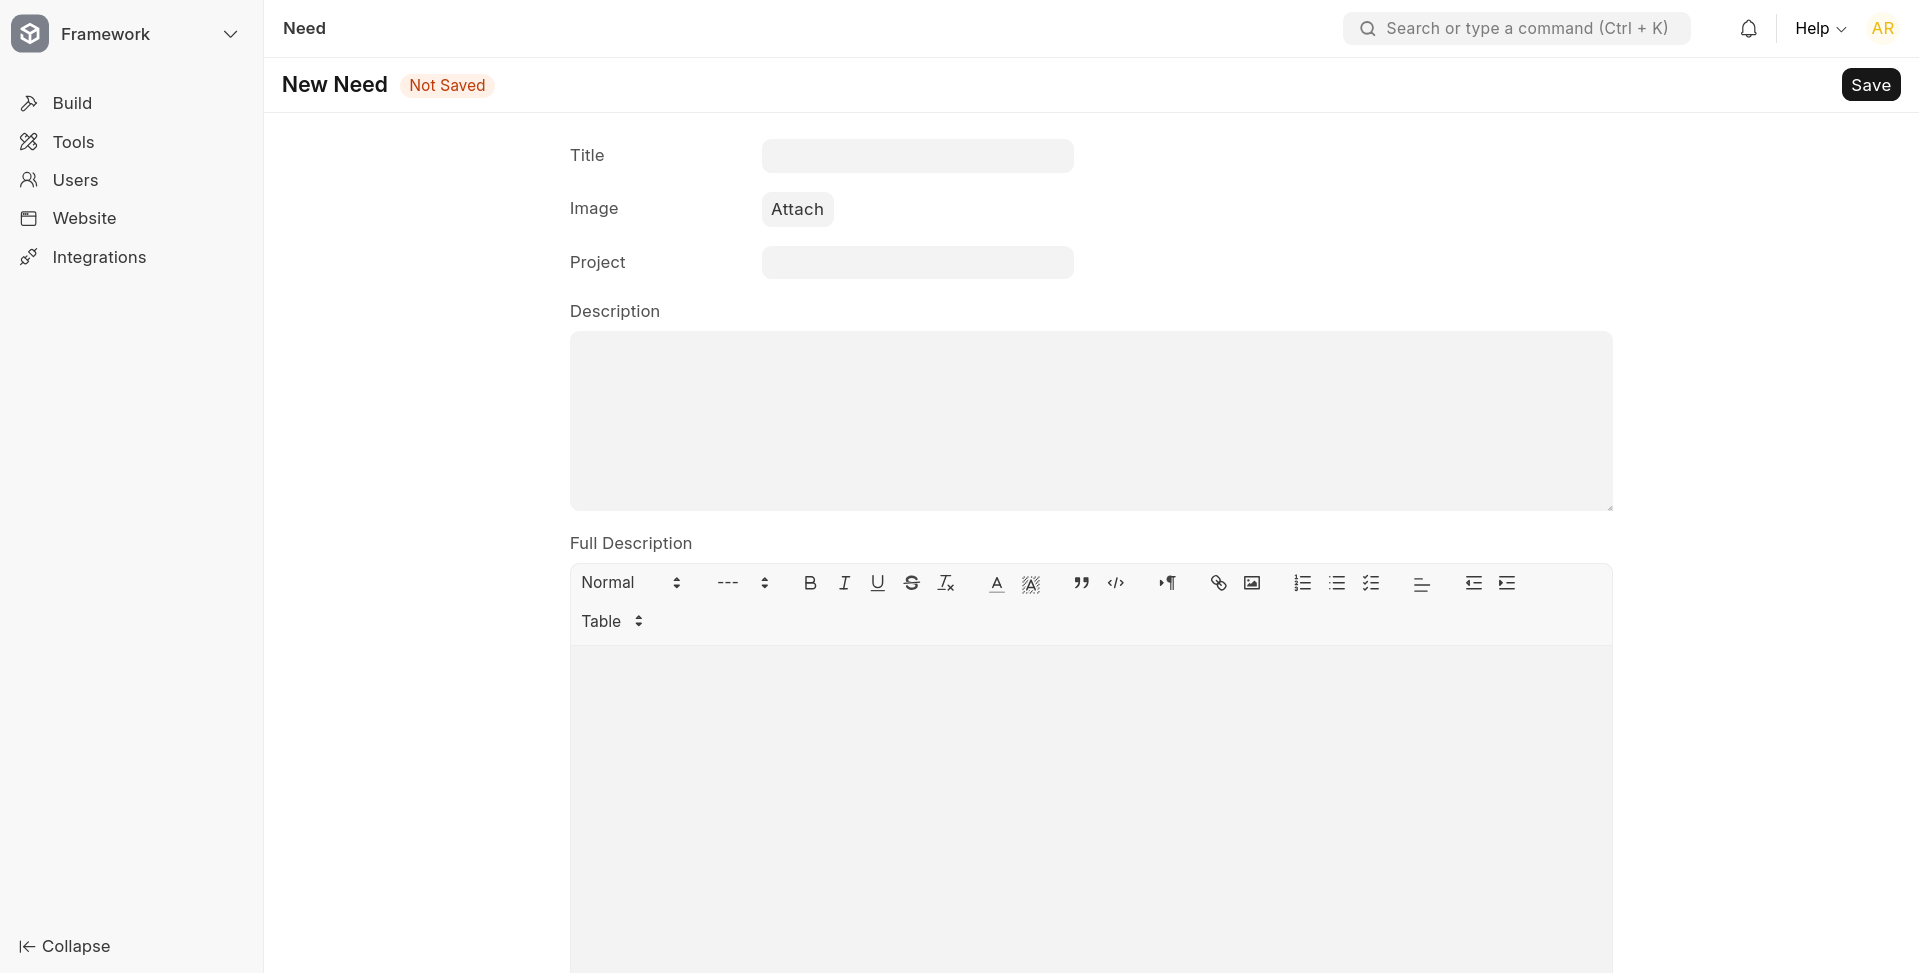Open the Table options dropdown
This screenshot has width=1920, height=973.
point(612,622)
